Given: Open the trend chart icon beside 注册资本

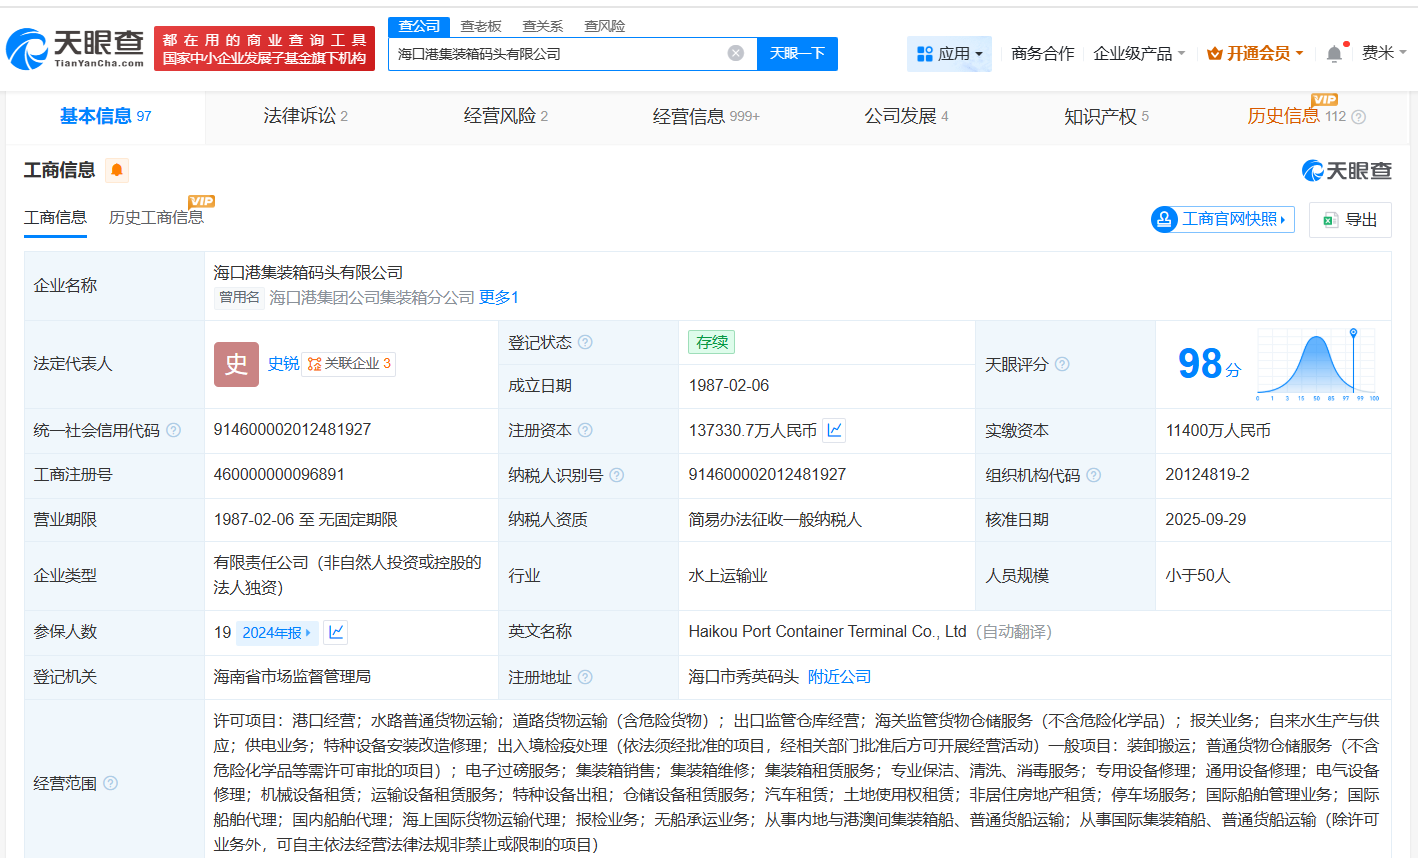Looking at the screenshot, I should click(x=834, y=430).
